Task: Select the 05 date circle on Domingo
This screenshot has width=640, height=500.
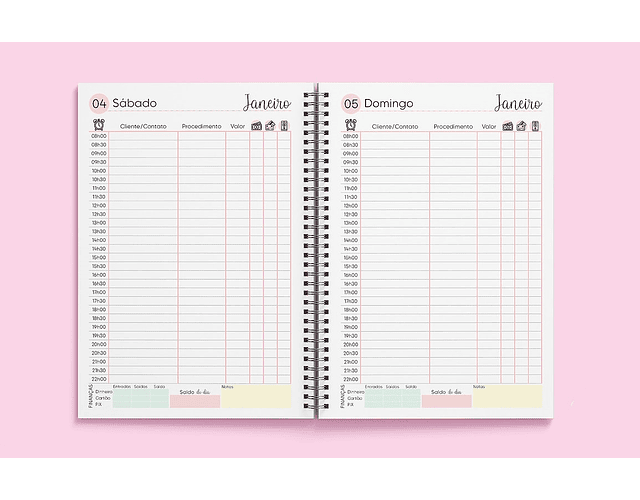Action: [x=350, y=103]
